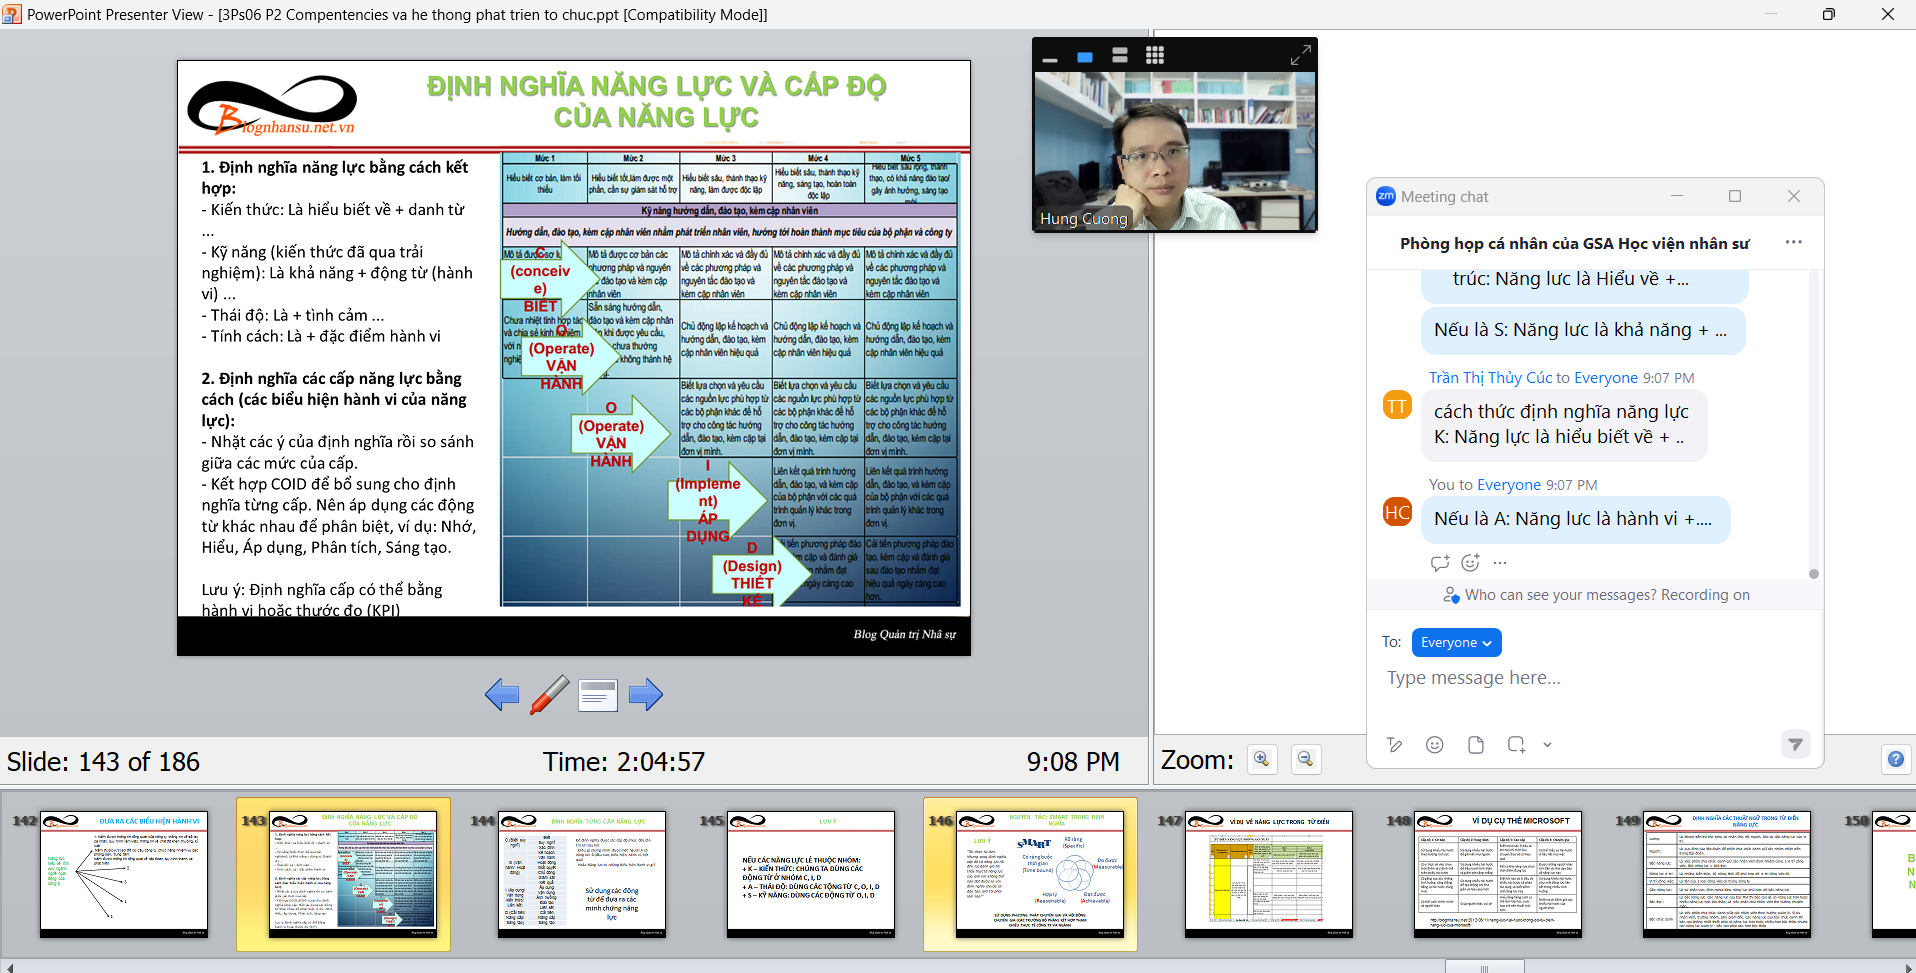This screenshot has width=1916, height=973.
Task: Open the chat emoji picker
Action: [x=1434, y=744]
